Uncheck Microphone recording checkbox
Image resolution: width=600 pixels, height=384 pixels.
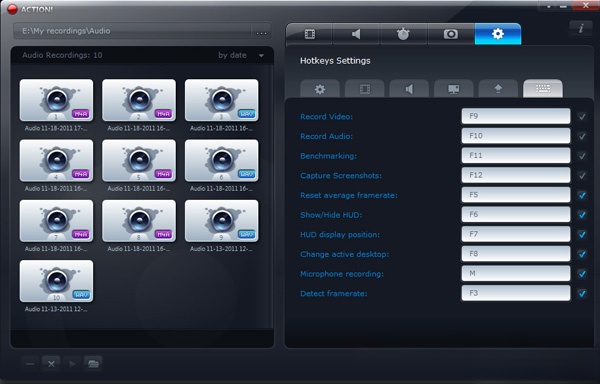pos(582,274)
